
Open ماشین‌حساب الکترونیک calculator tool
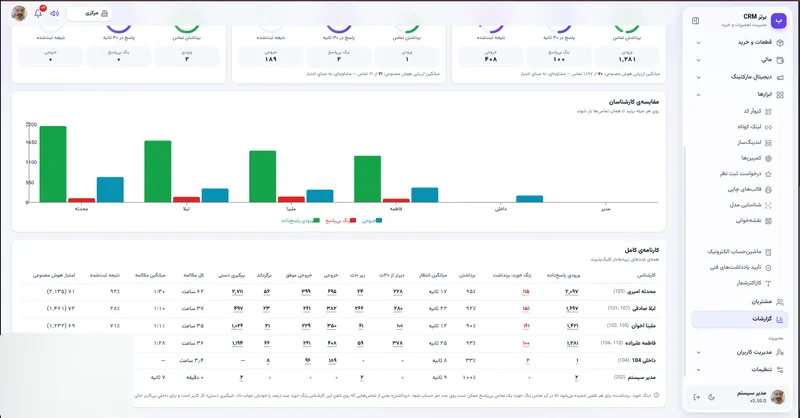point(739,252)
